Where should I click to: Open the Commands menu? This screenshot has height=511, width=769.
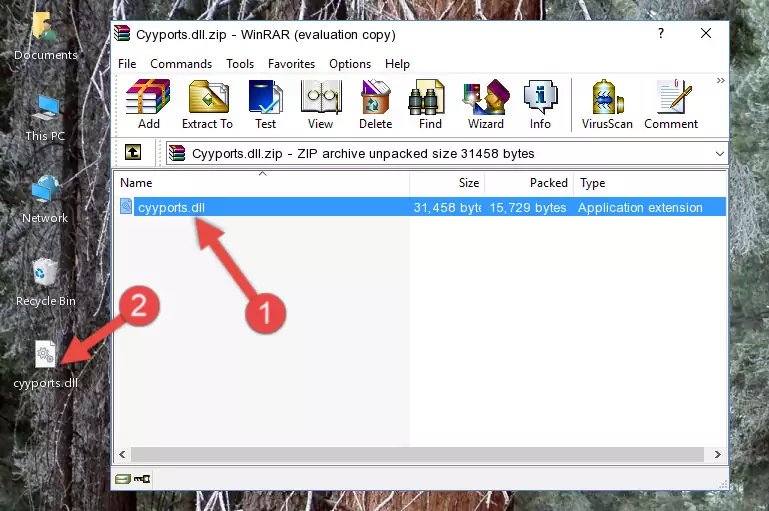181,64
